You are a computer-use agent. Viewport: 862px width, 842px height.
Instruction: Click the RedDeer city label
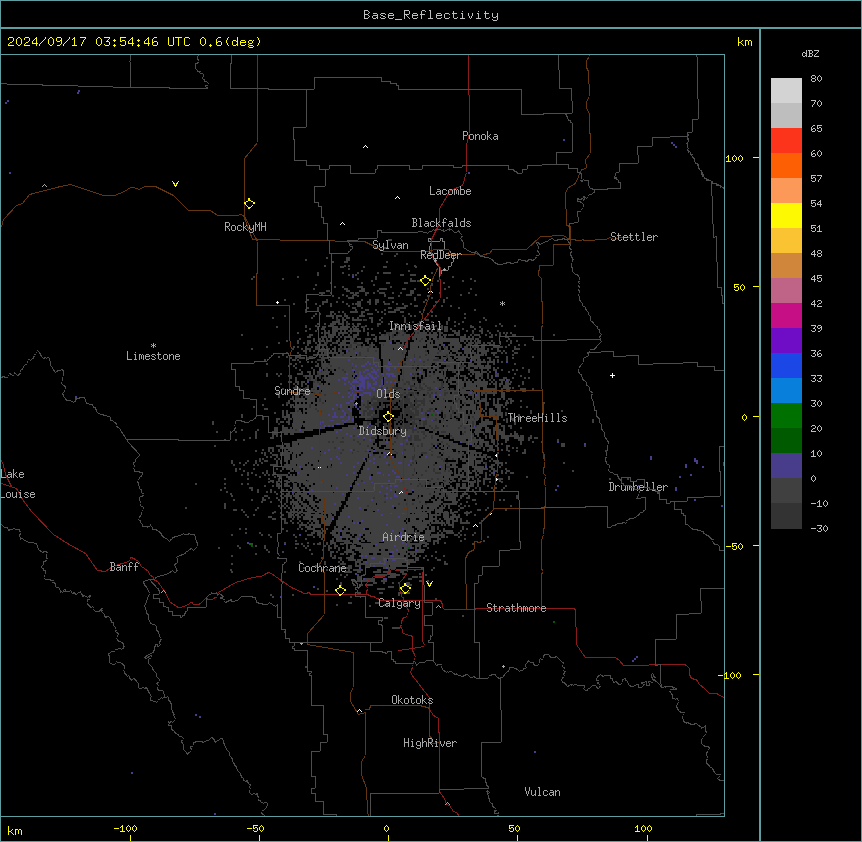pos(440,255)
